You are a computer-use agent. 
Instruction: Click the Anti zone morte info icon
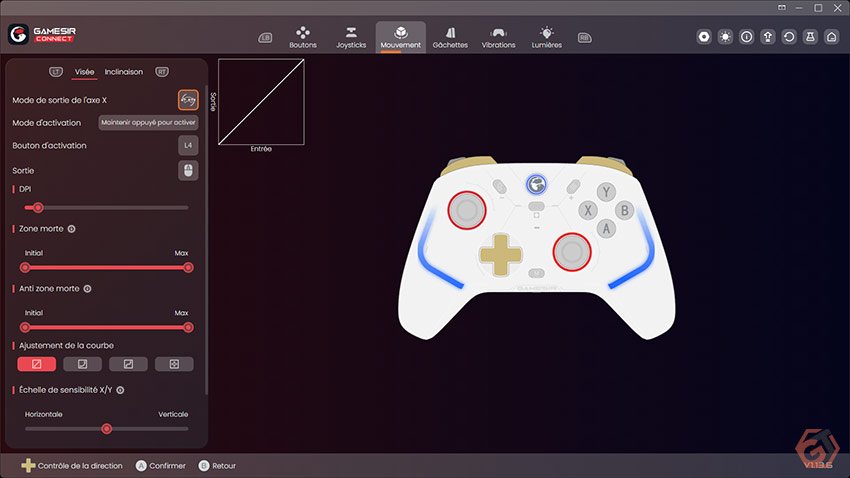click(x=87, y=289)
